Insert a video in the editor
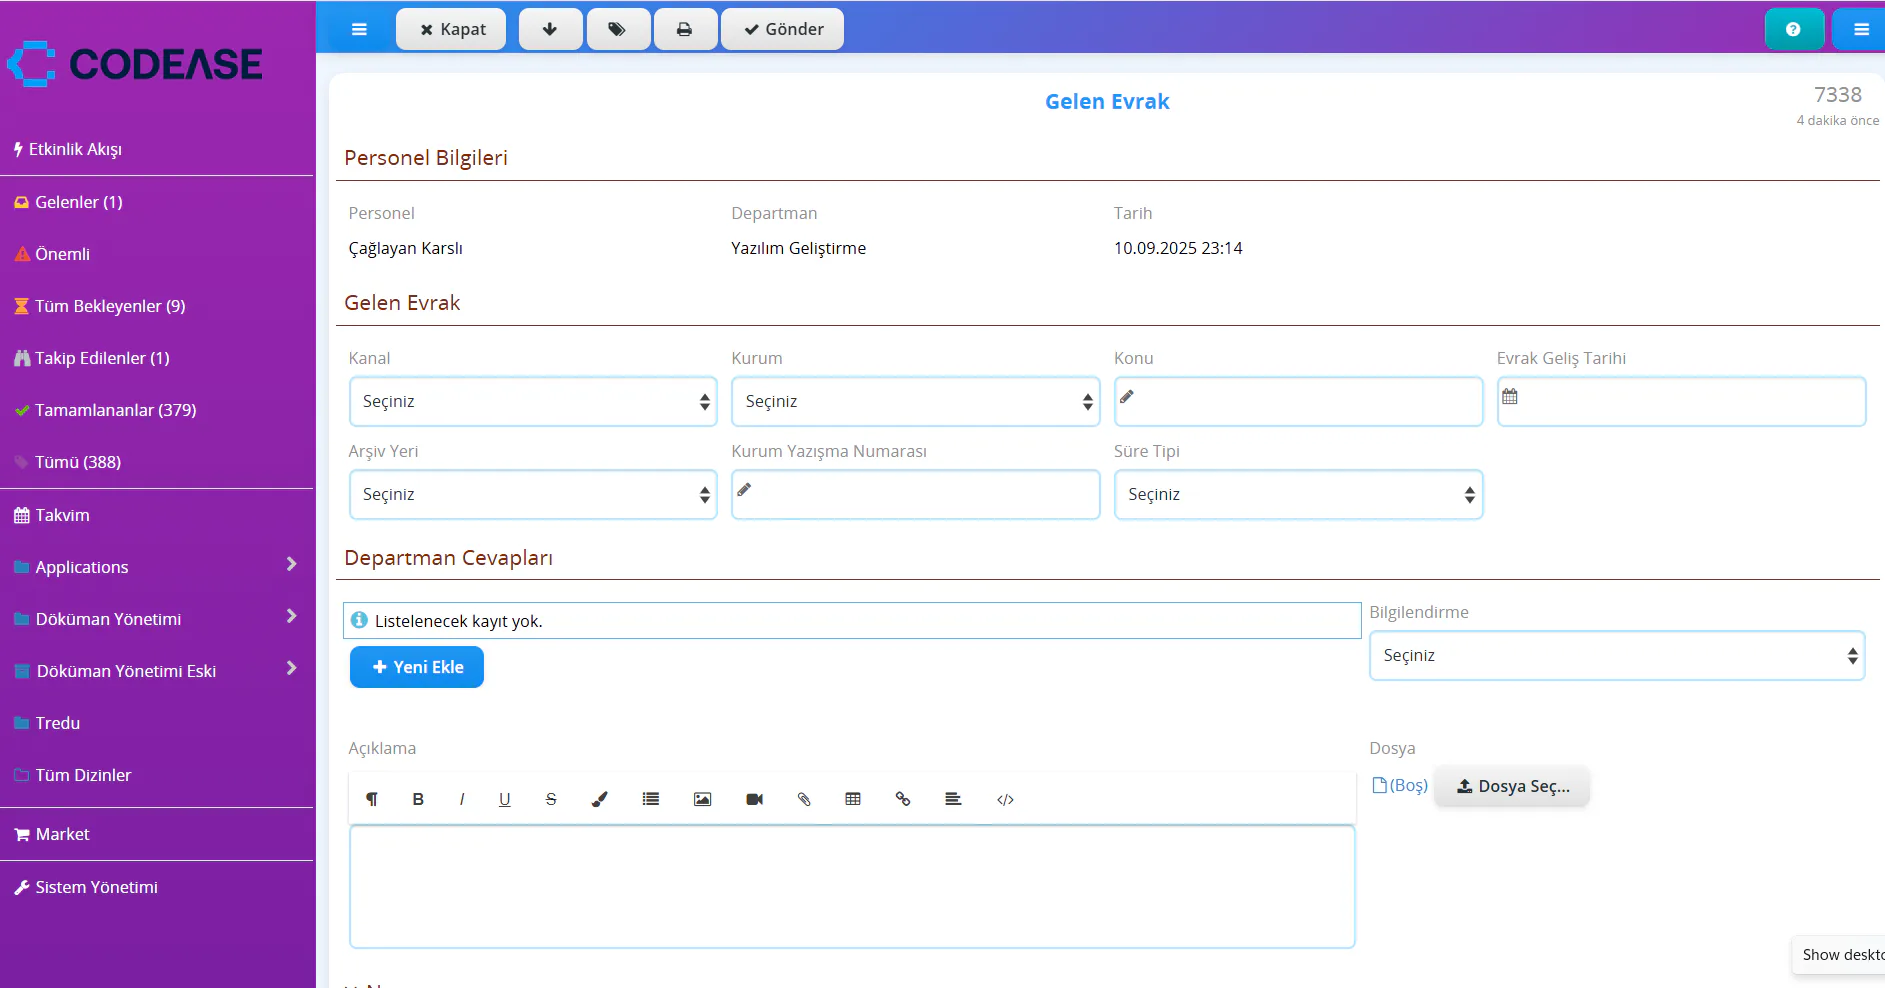The width and height of the screenshot is (1885, 988). click(x=755, y=799)
